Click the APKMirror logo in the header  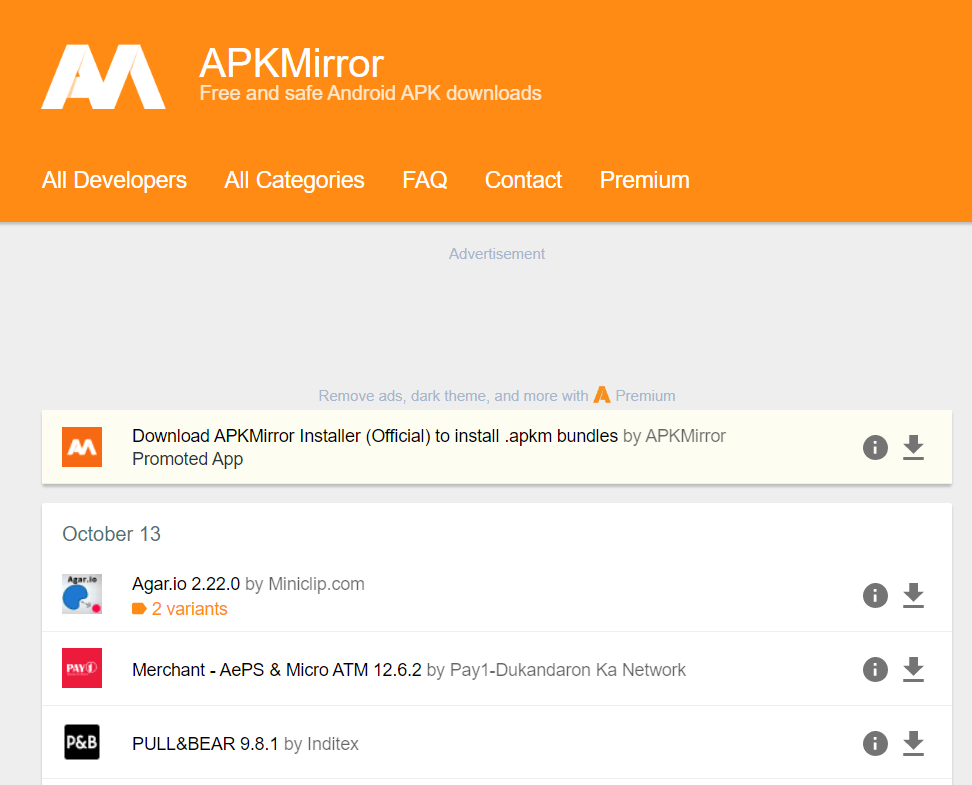click(104, 77)
